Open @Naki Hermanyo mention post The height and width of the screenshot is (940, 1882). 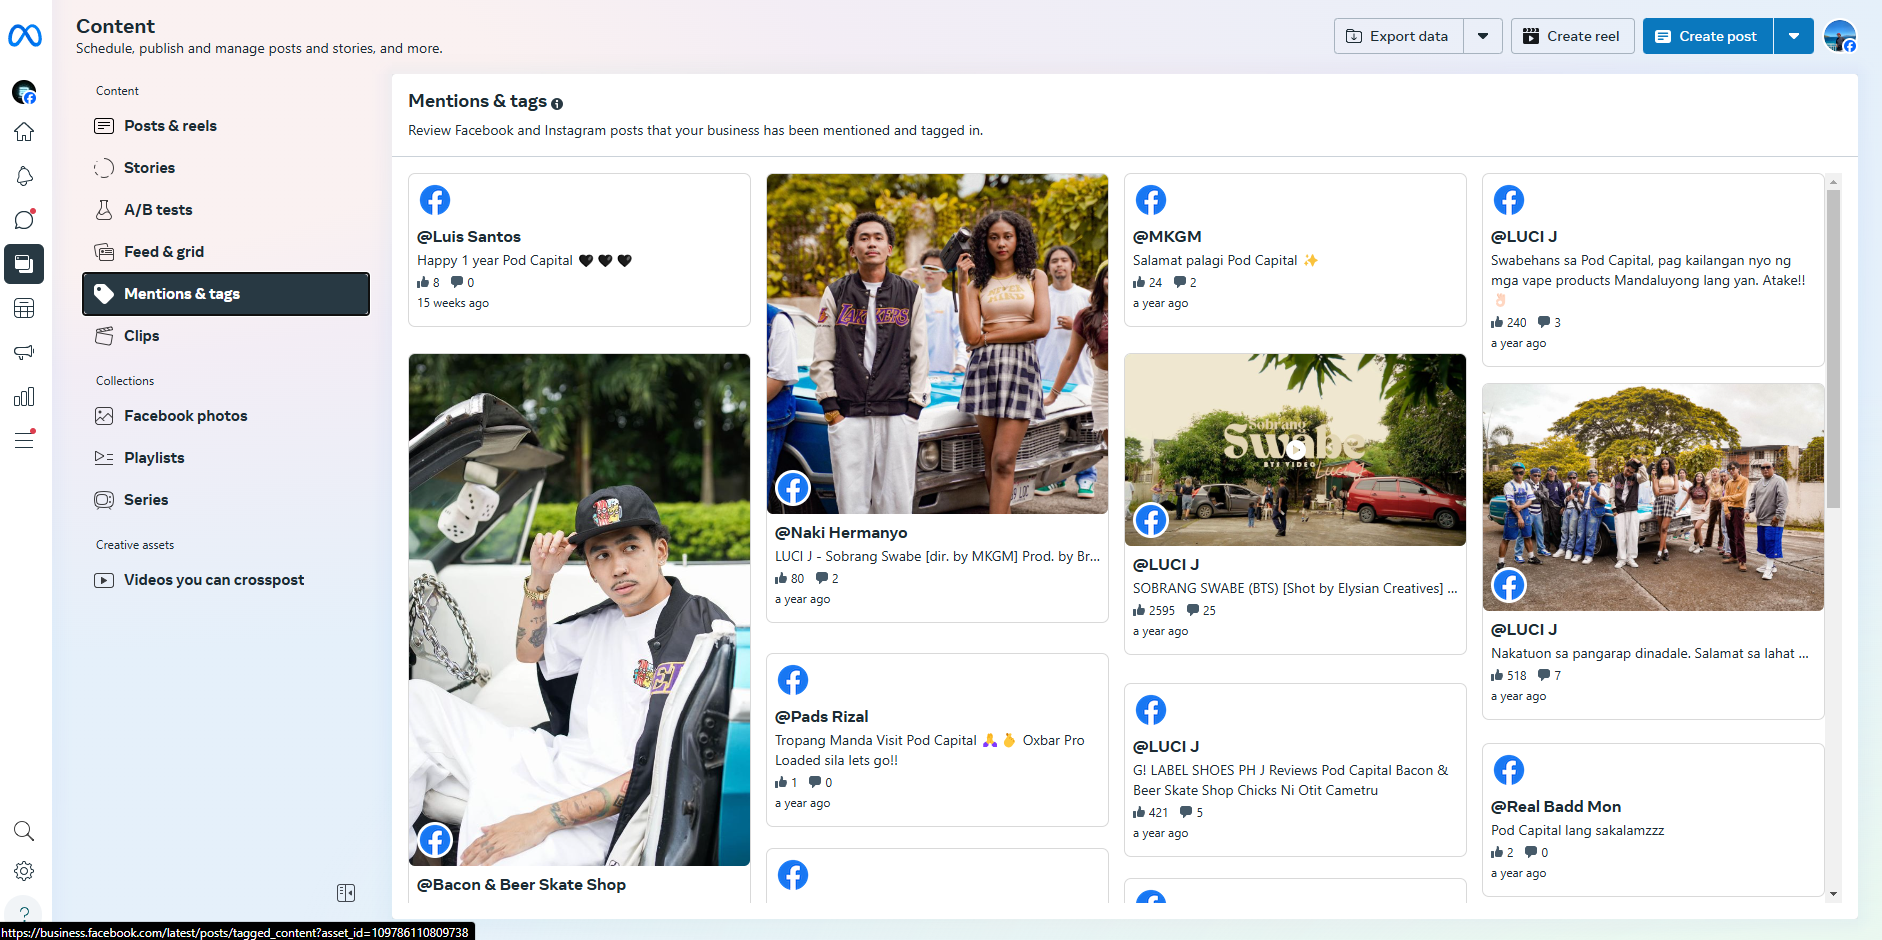[841, 533]
